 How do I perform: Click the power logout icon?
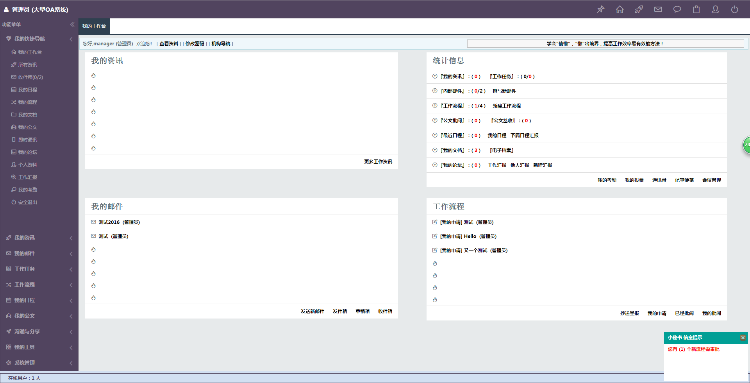(x=735, y=9)
